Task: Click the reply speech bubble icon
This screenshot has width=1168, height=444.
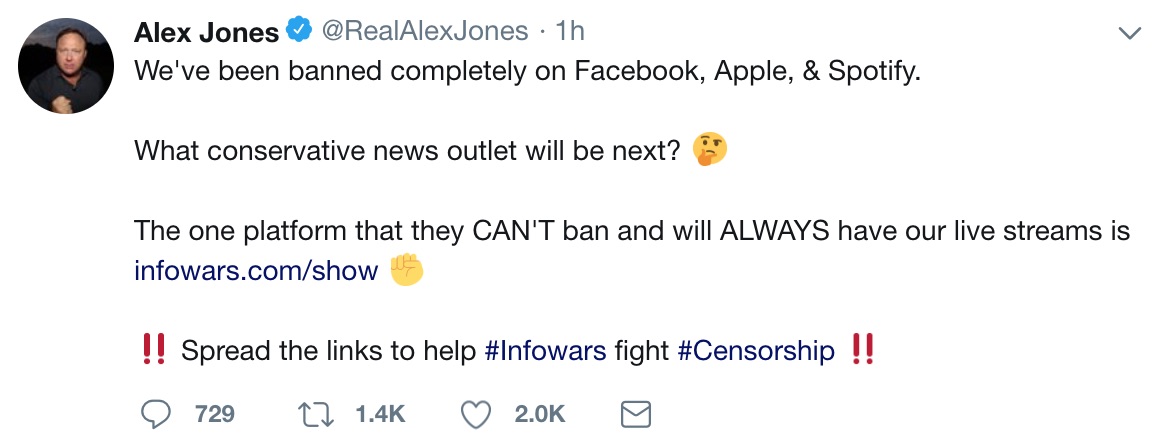Action: click(155, 414)
